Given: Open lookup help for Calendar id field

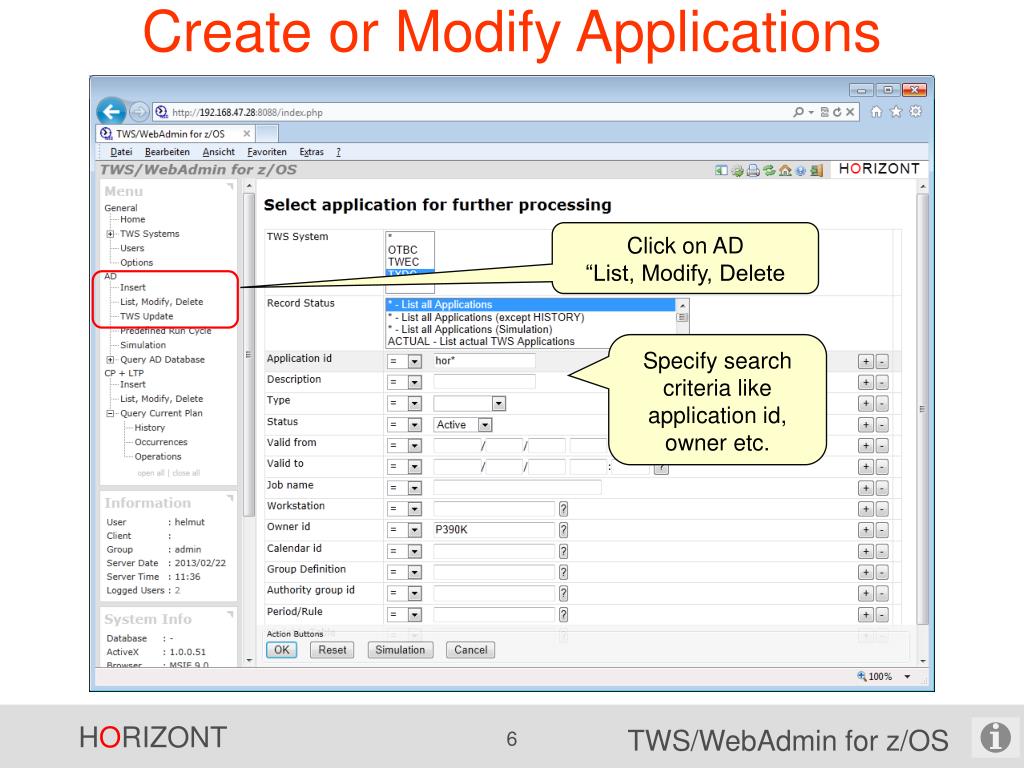Looking at the screenshot, I should tap(563, 551).
